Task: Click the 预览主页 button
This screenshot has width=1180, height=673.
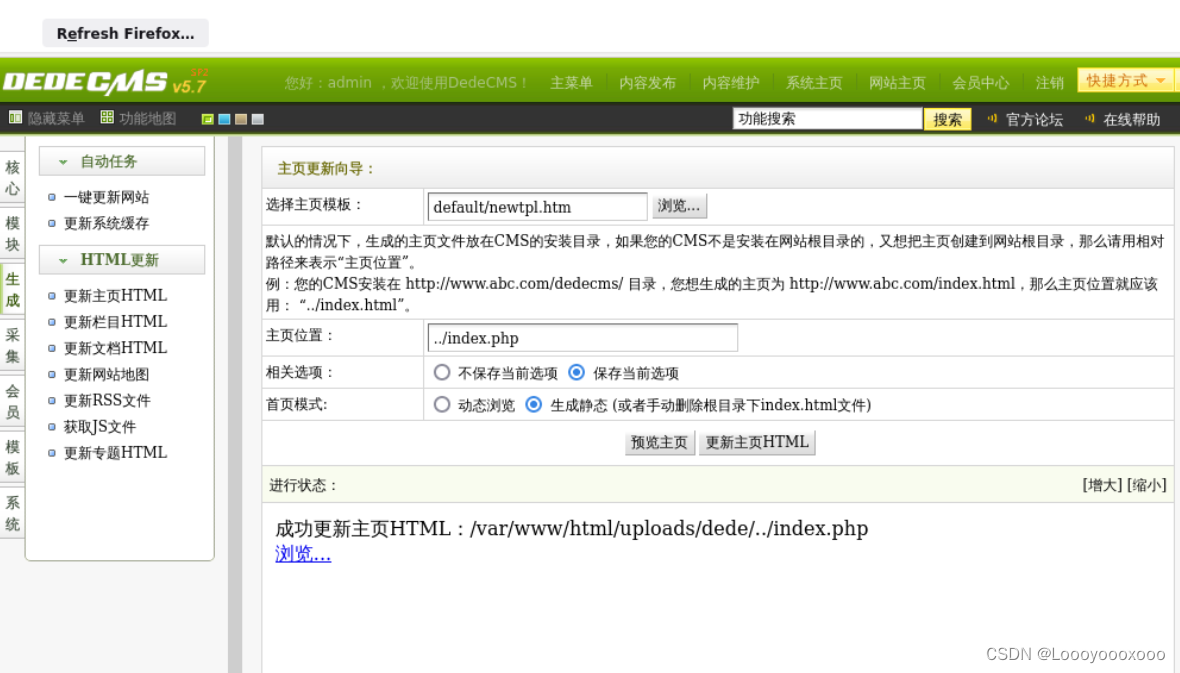Action: 658,441
